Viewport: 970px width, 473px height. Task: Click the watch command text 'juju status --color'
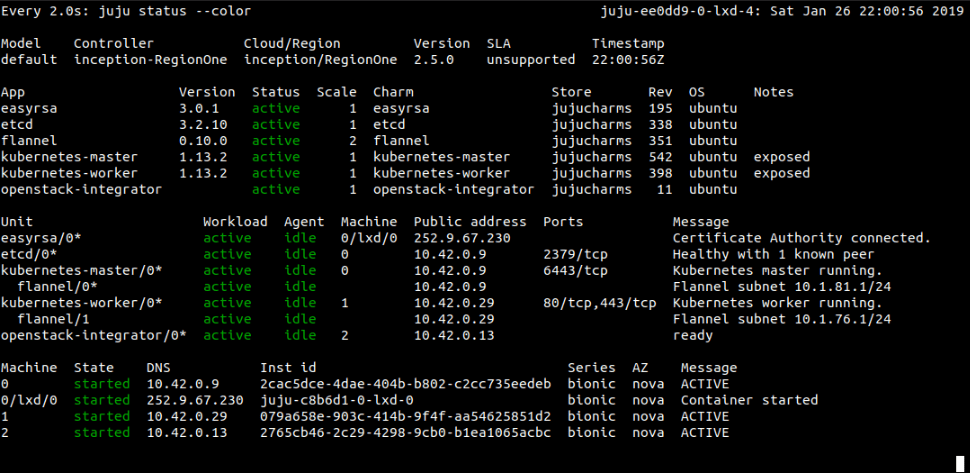pyautogui.click(x=174, y=12)
